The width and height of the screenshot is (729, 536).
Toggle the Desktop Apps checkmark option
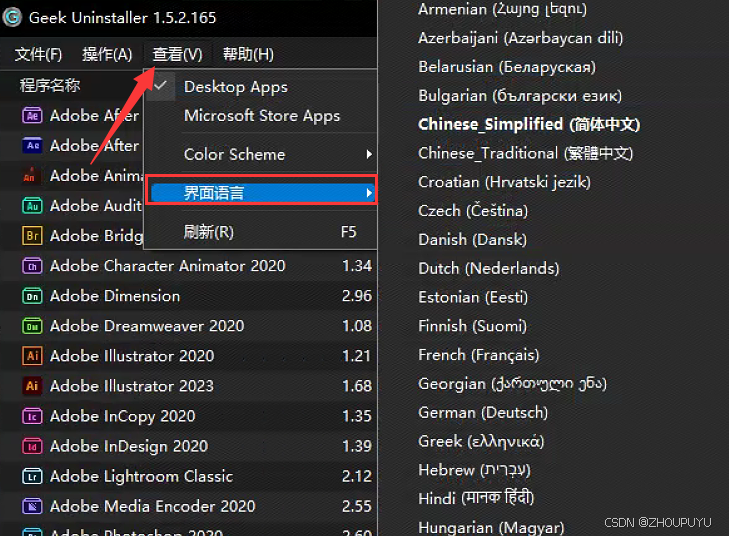pyautogui.click(x=262, y=87)
